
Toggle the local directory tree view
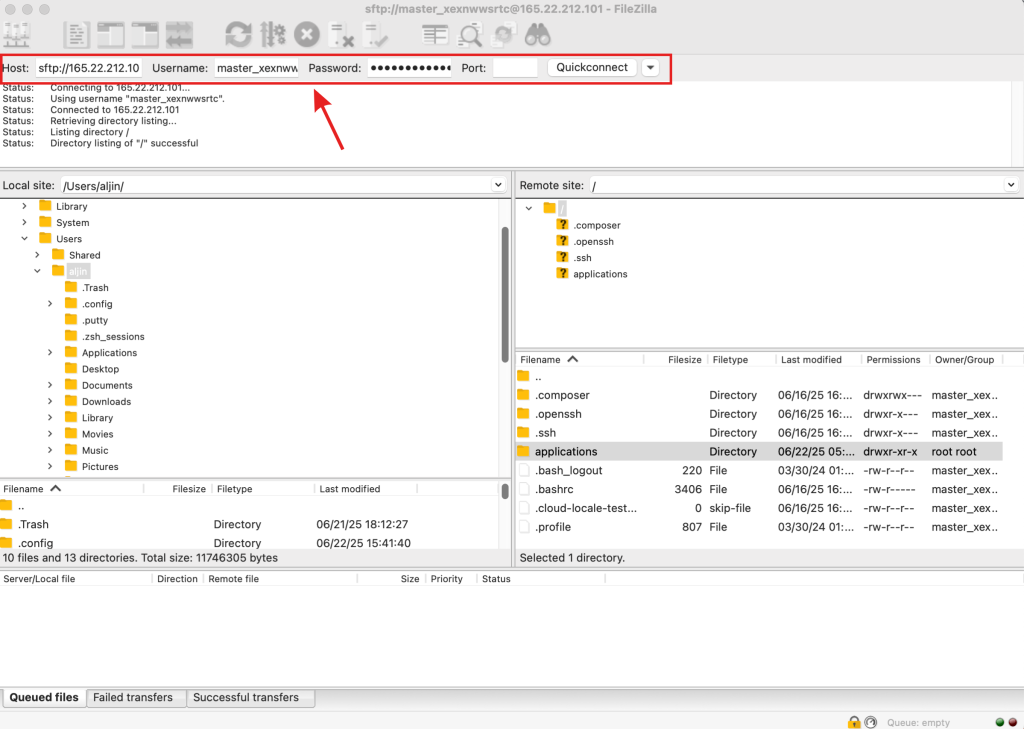click(111, 35)
